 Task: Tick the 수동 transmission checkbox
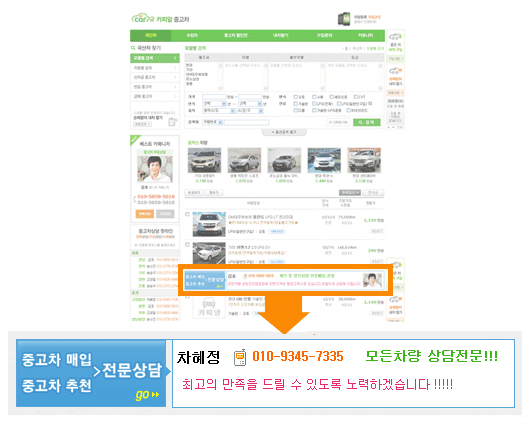point(314,97)
